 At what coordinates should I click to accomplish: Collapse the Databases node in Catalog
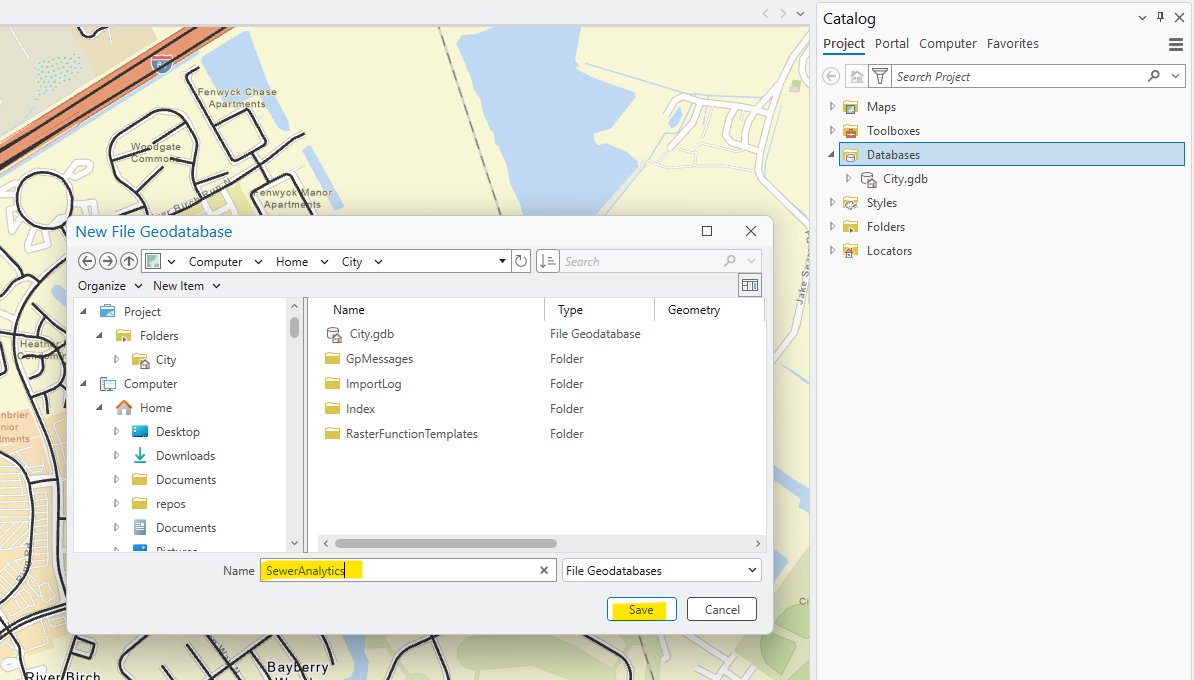pos(832,155)
